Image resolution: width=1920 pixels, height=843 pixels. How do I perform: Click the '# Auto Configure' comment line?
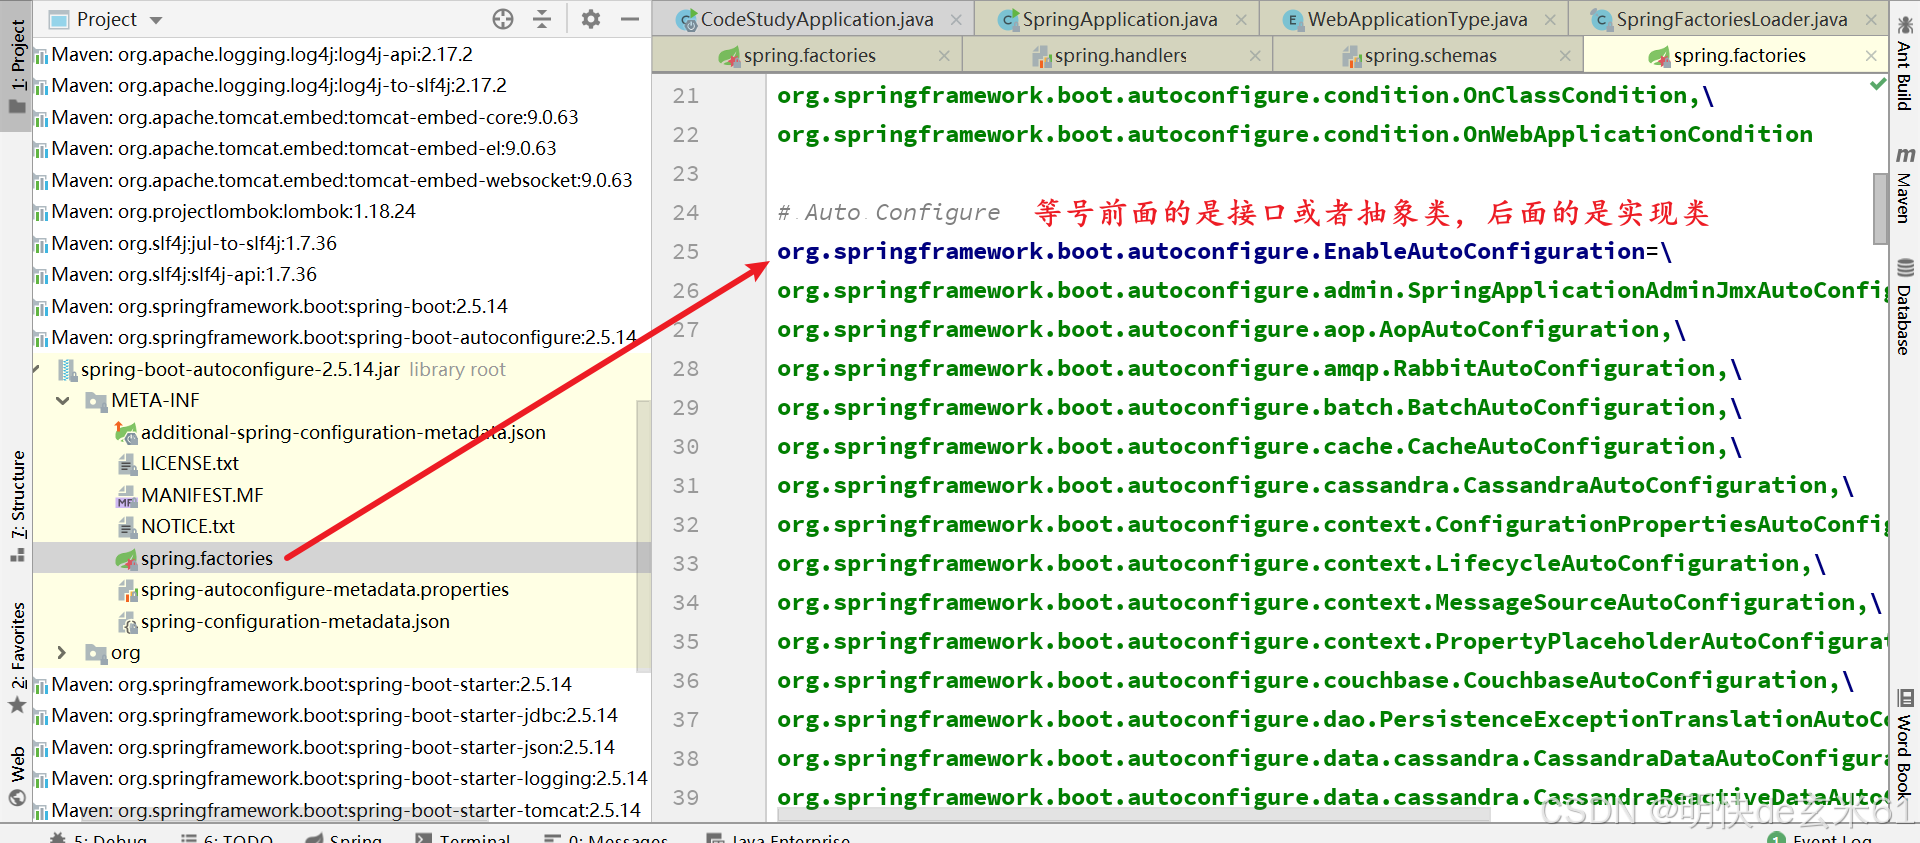tap(889, 213)
